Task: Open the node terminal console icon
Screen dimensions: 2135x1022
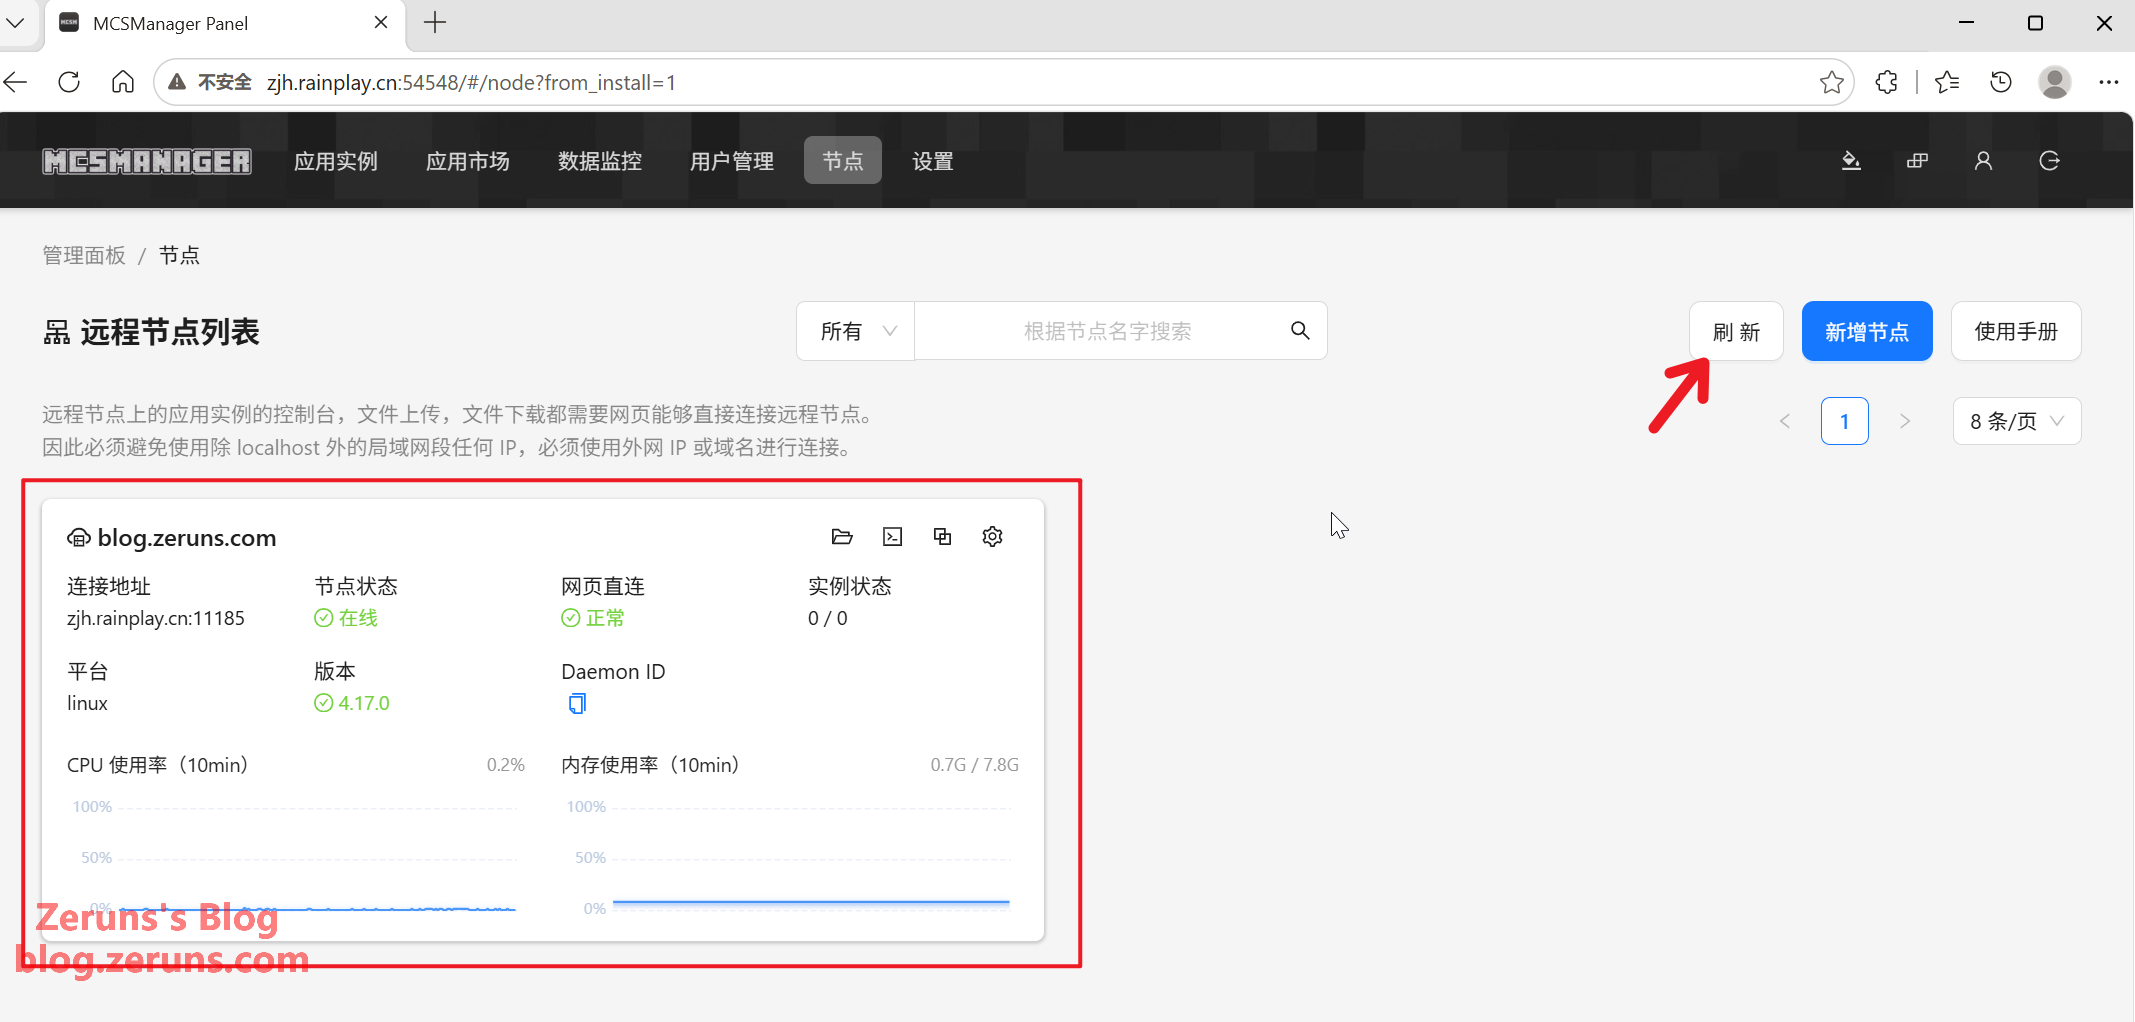Action: coord(892,537)
